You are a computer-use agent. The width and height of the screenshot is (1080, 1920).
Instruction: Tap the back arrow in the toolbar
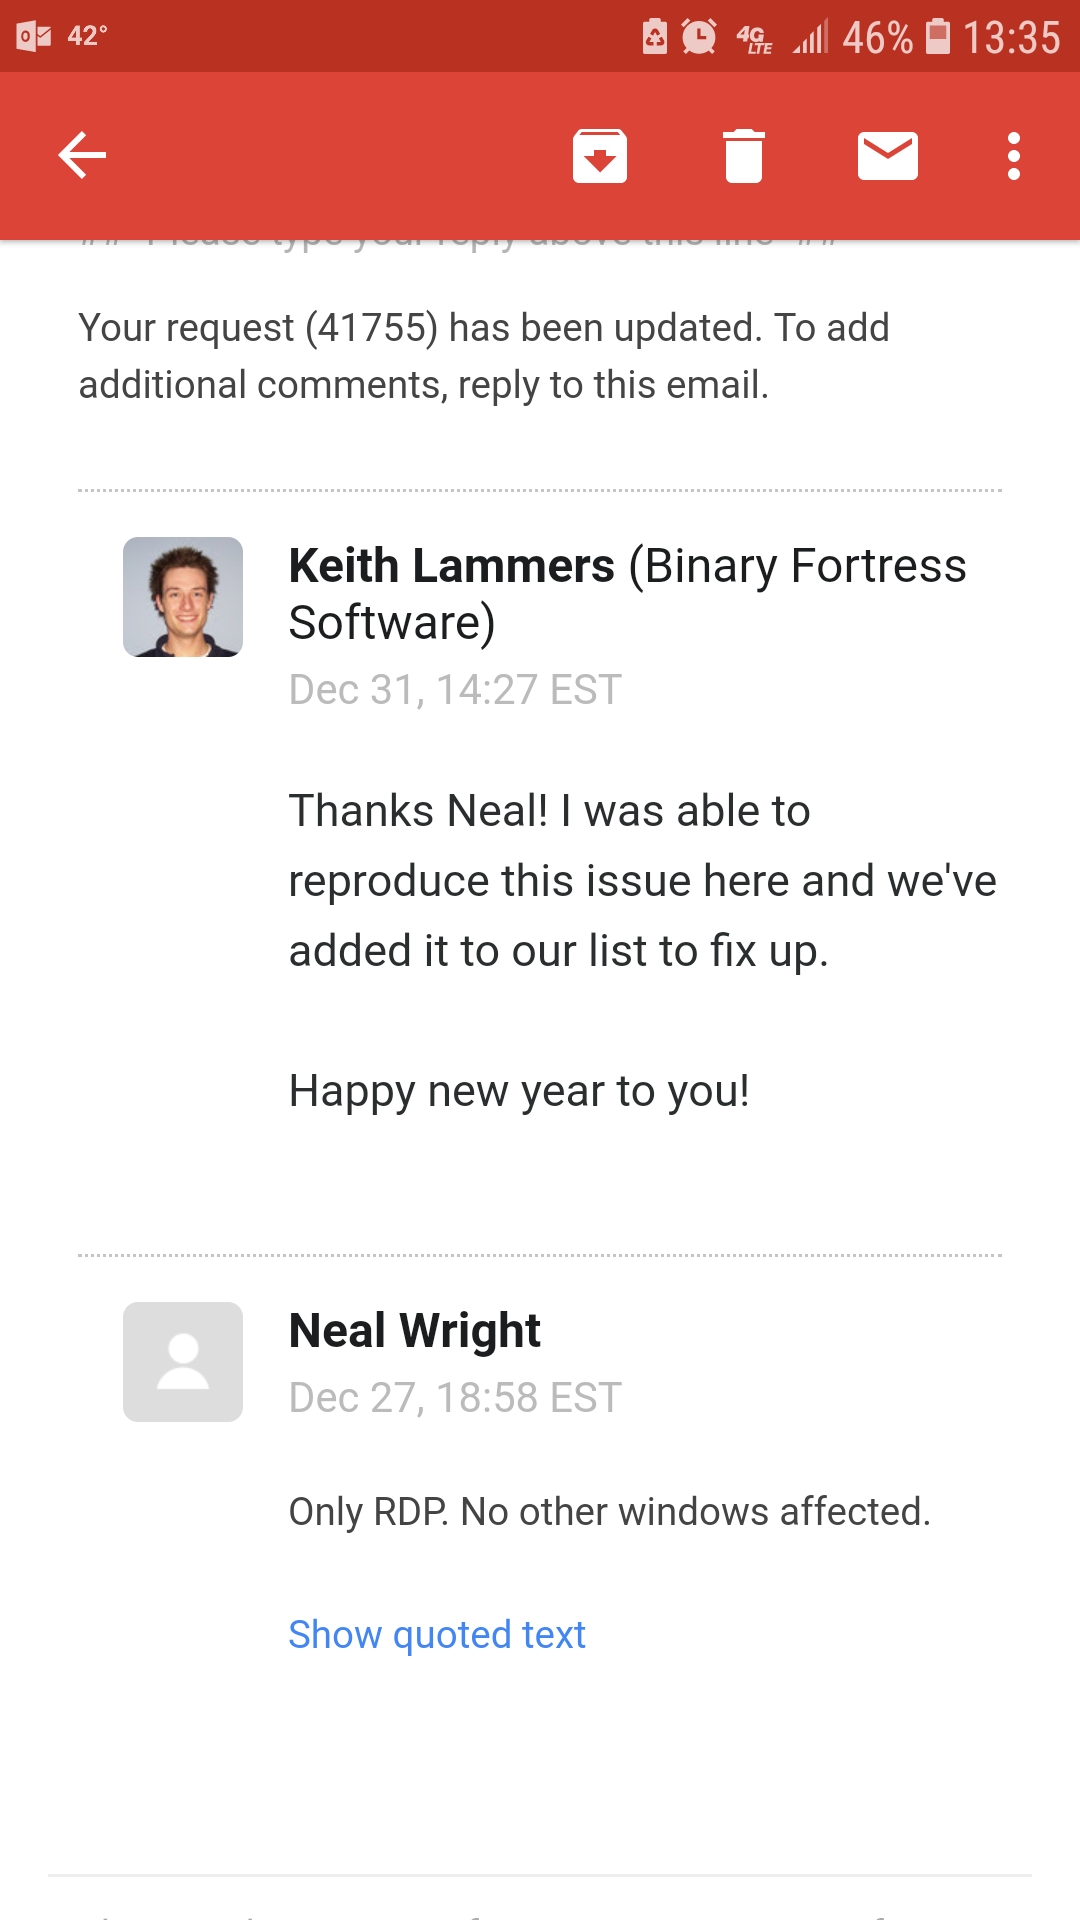(x=82, y=156)
